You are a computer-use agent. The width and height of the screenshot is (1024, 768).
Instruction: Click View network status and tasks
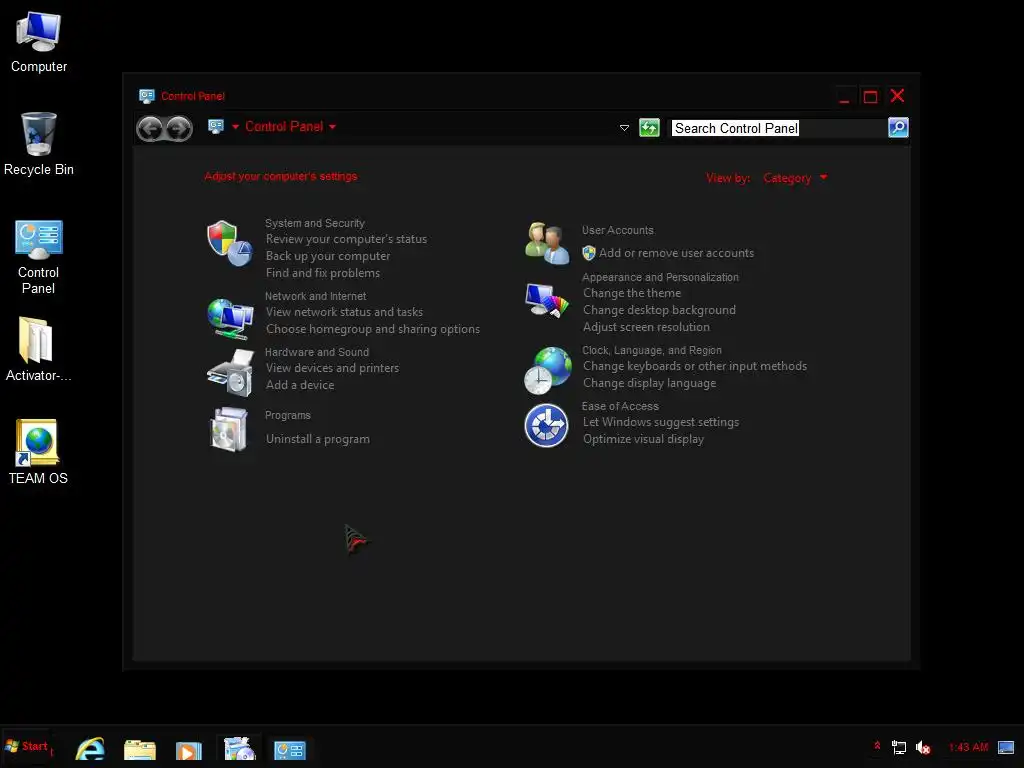(x=344, y=312)
